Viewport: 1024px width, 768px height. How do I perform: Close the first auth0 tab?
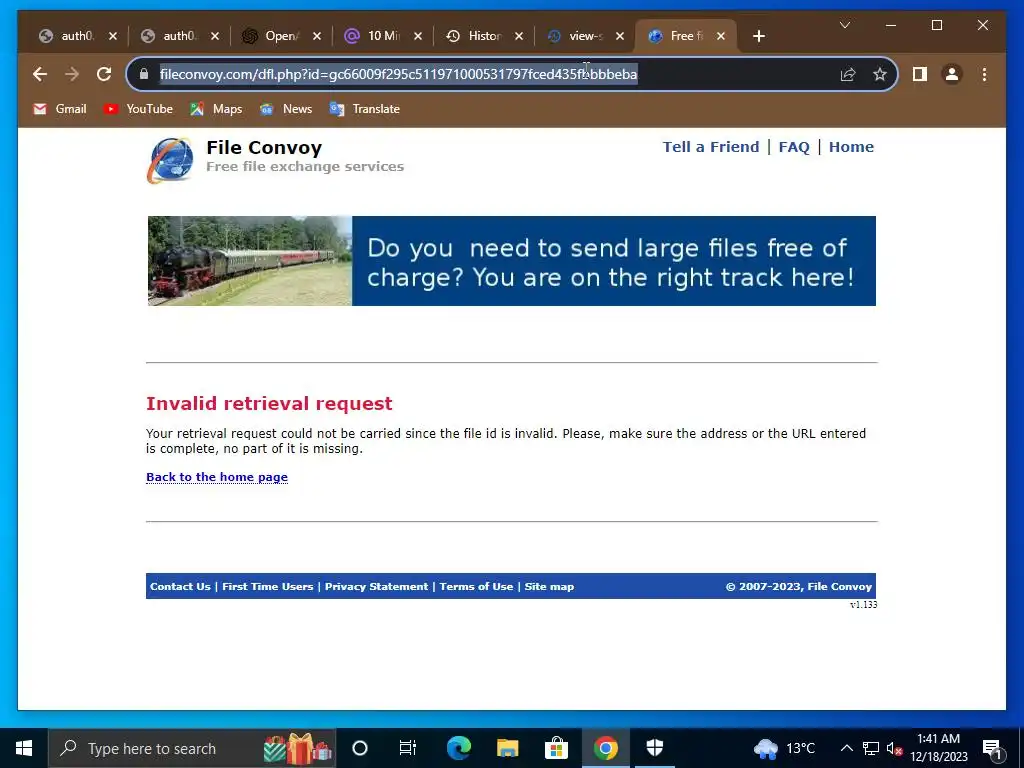(113, 36)
